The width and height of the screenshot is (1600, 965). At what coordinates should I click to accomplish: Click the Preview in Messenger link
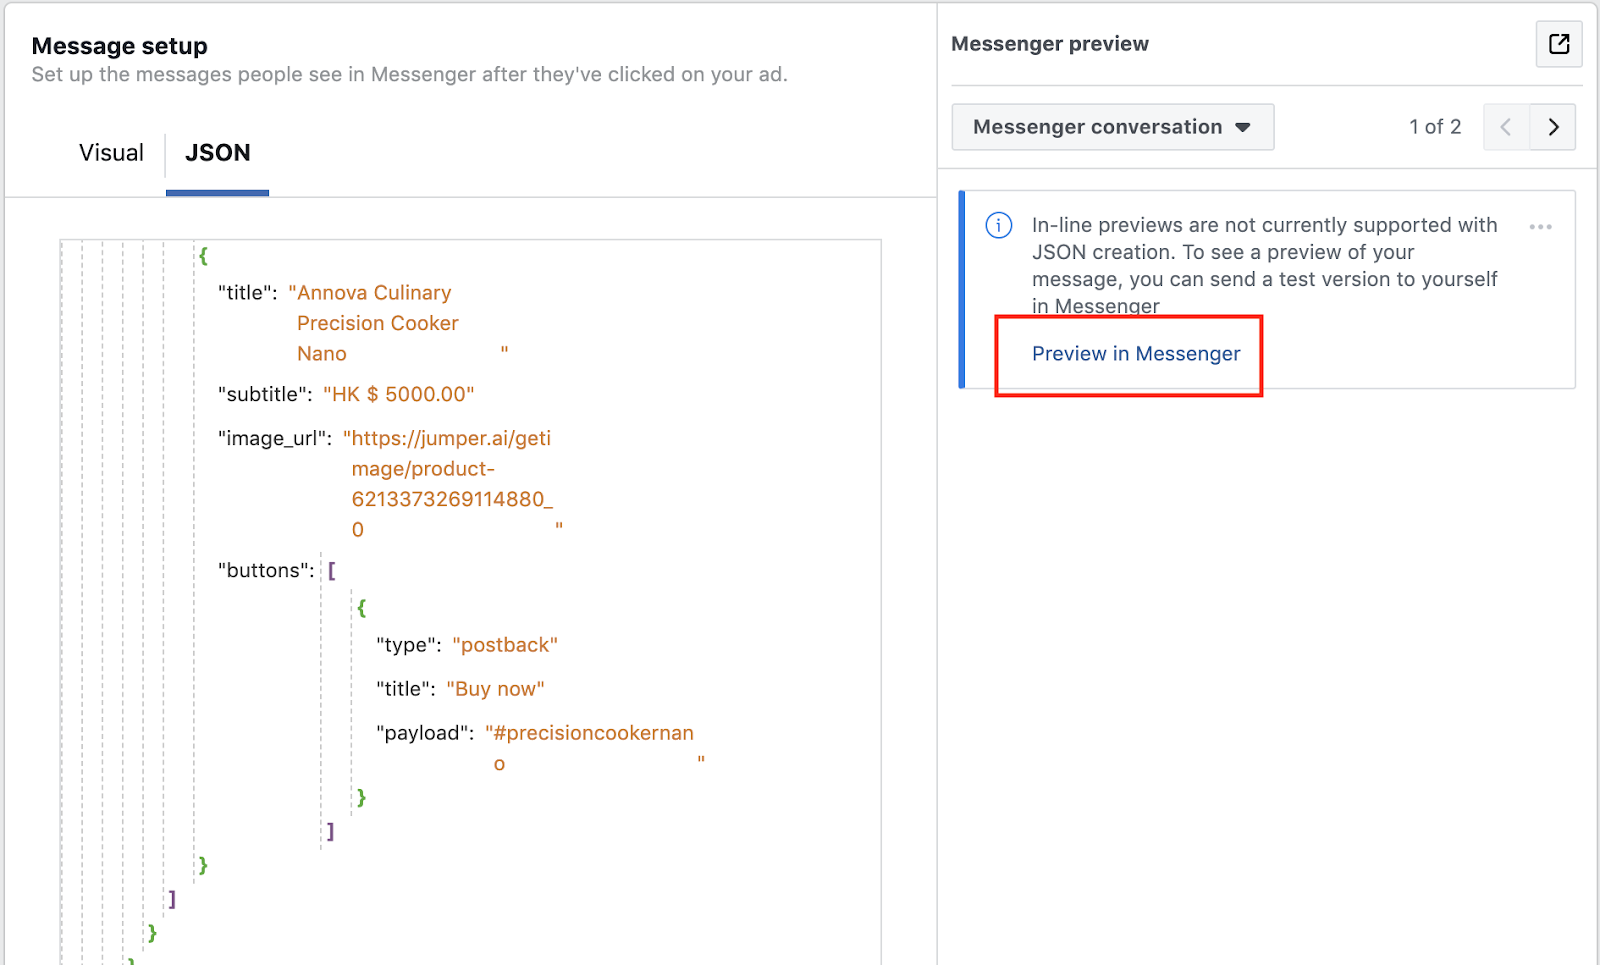1135,354
